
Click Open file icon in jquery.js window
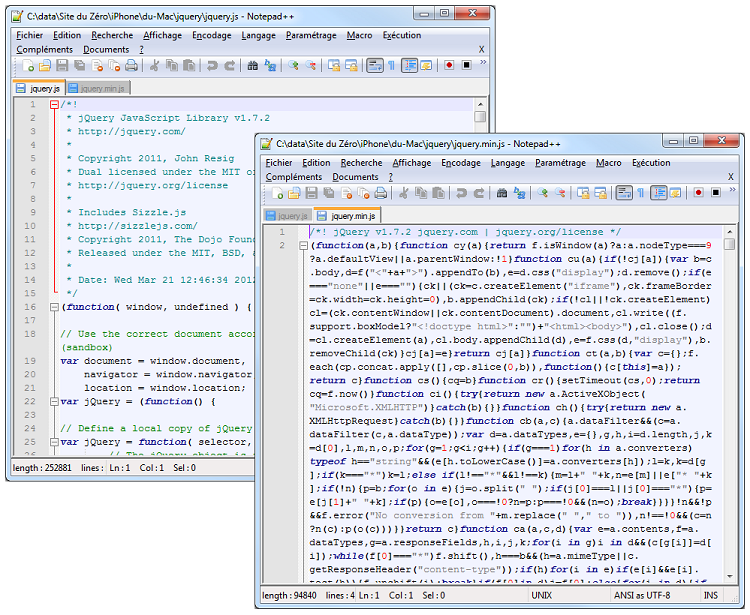coord(45,66)
